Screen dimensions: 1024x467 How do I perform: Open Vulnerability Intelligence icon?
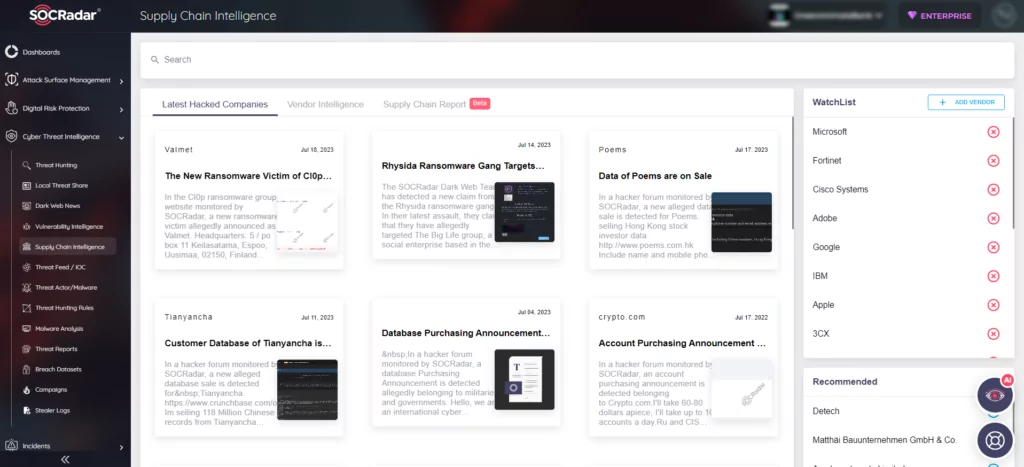point(27,227)
